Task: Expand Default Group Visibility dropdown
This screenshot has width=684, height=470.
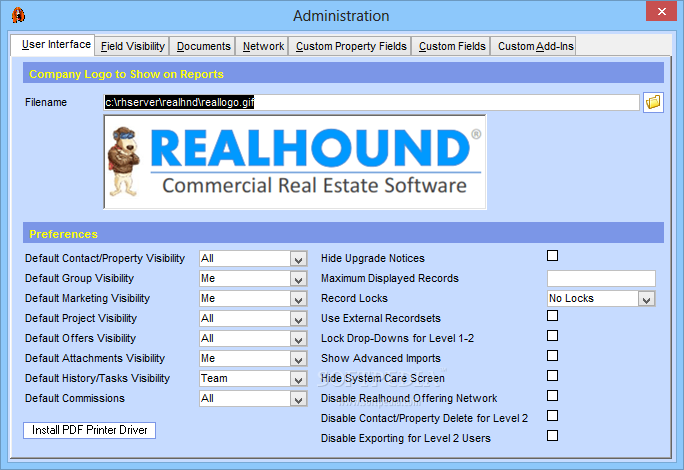Action: [298, 279]
